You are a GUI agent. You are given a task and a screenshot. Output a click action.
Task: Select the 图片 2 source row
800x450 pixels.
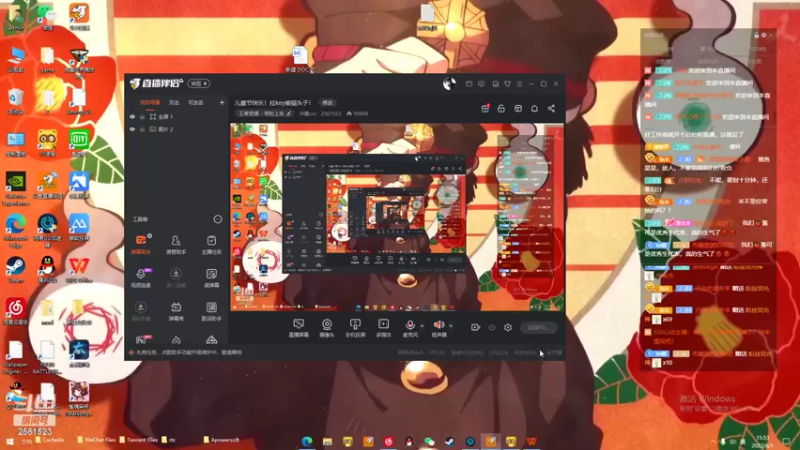point(177,129)
